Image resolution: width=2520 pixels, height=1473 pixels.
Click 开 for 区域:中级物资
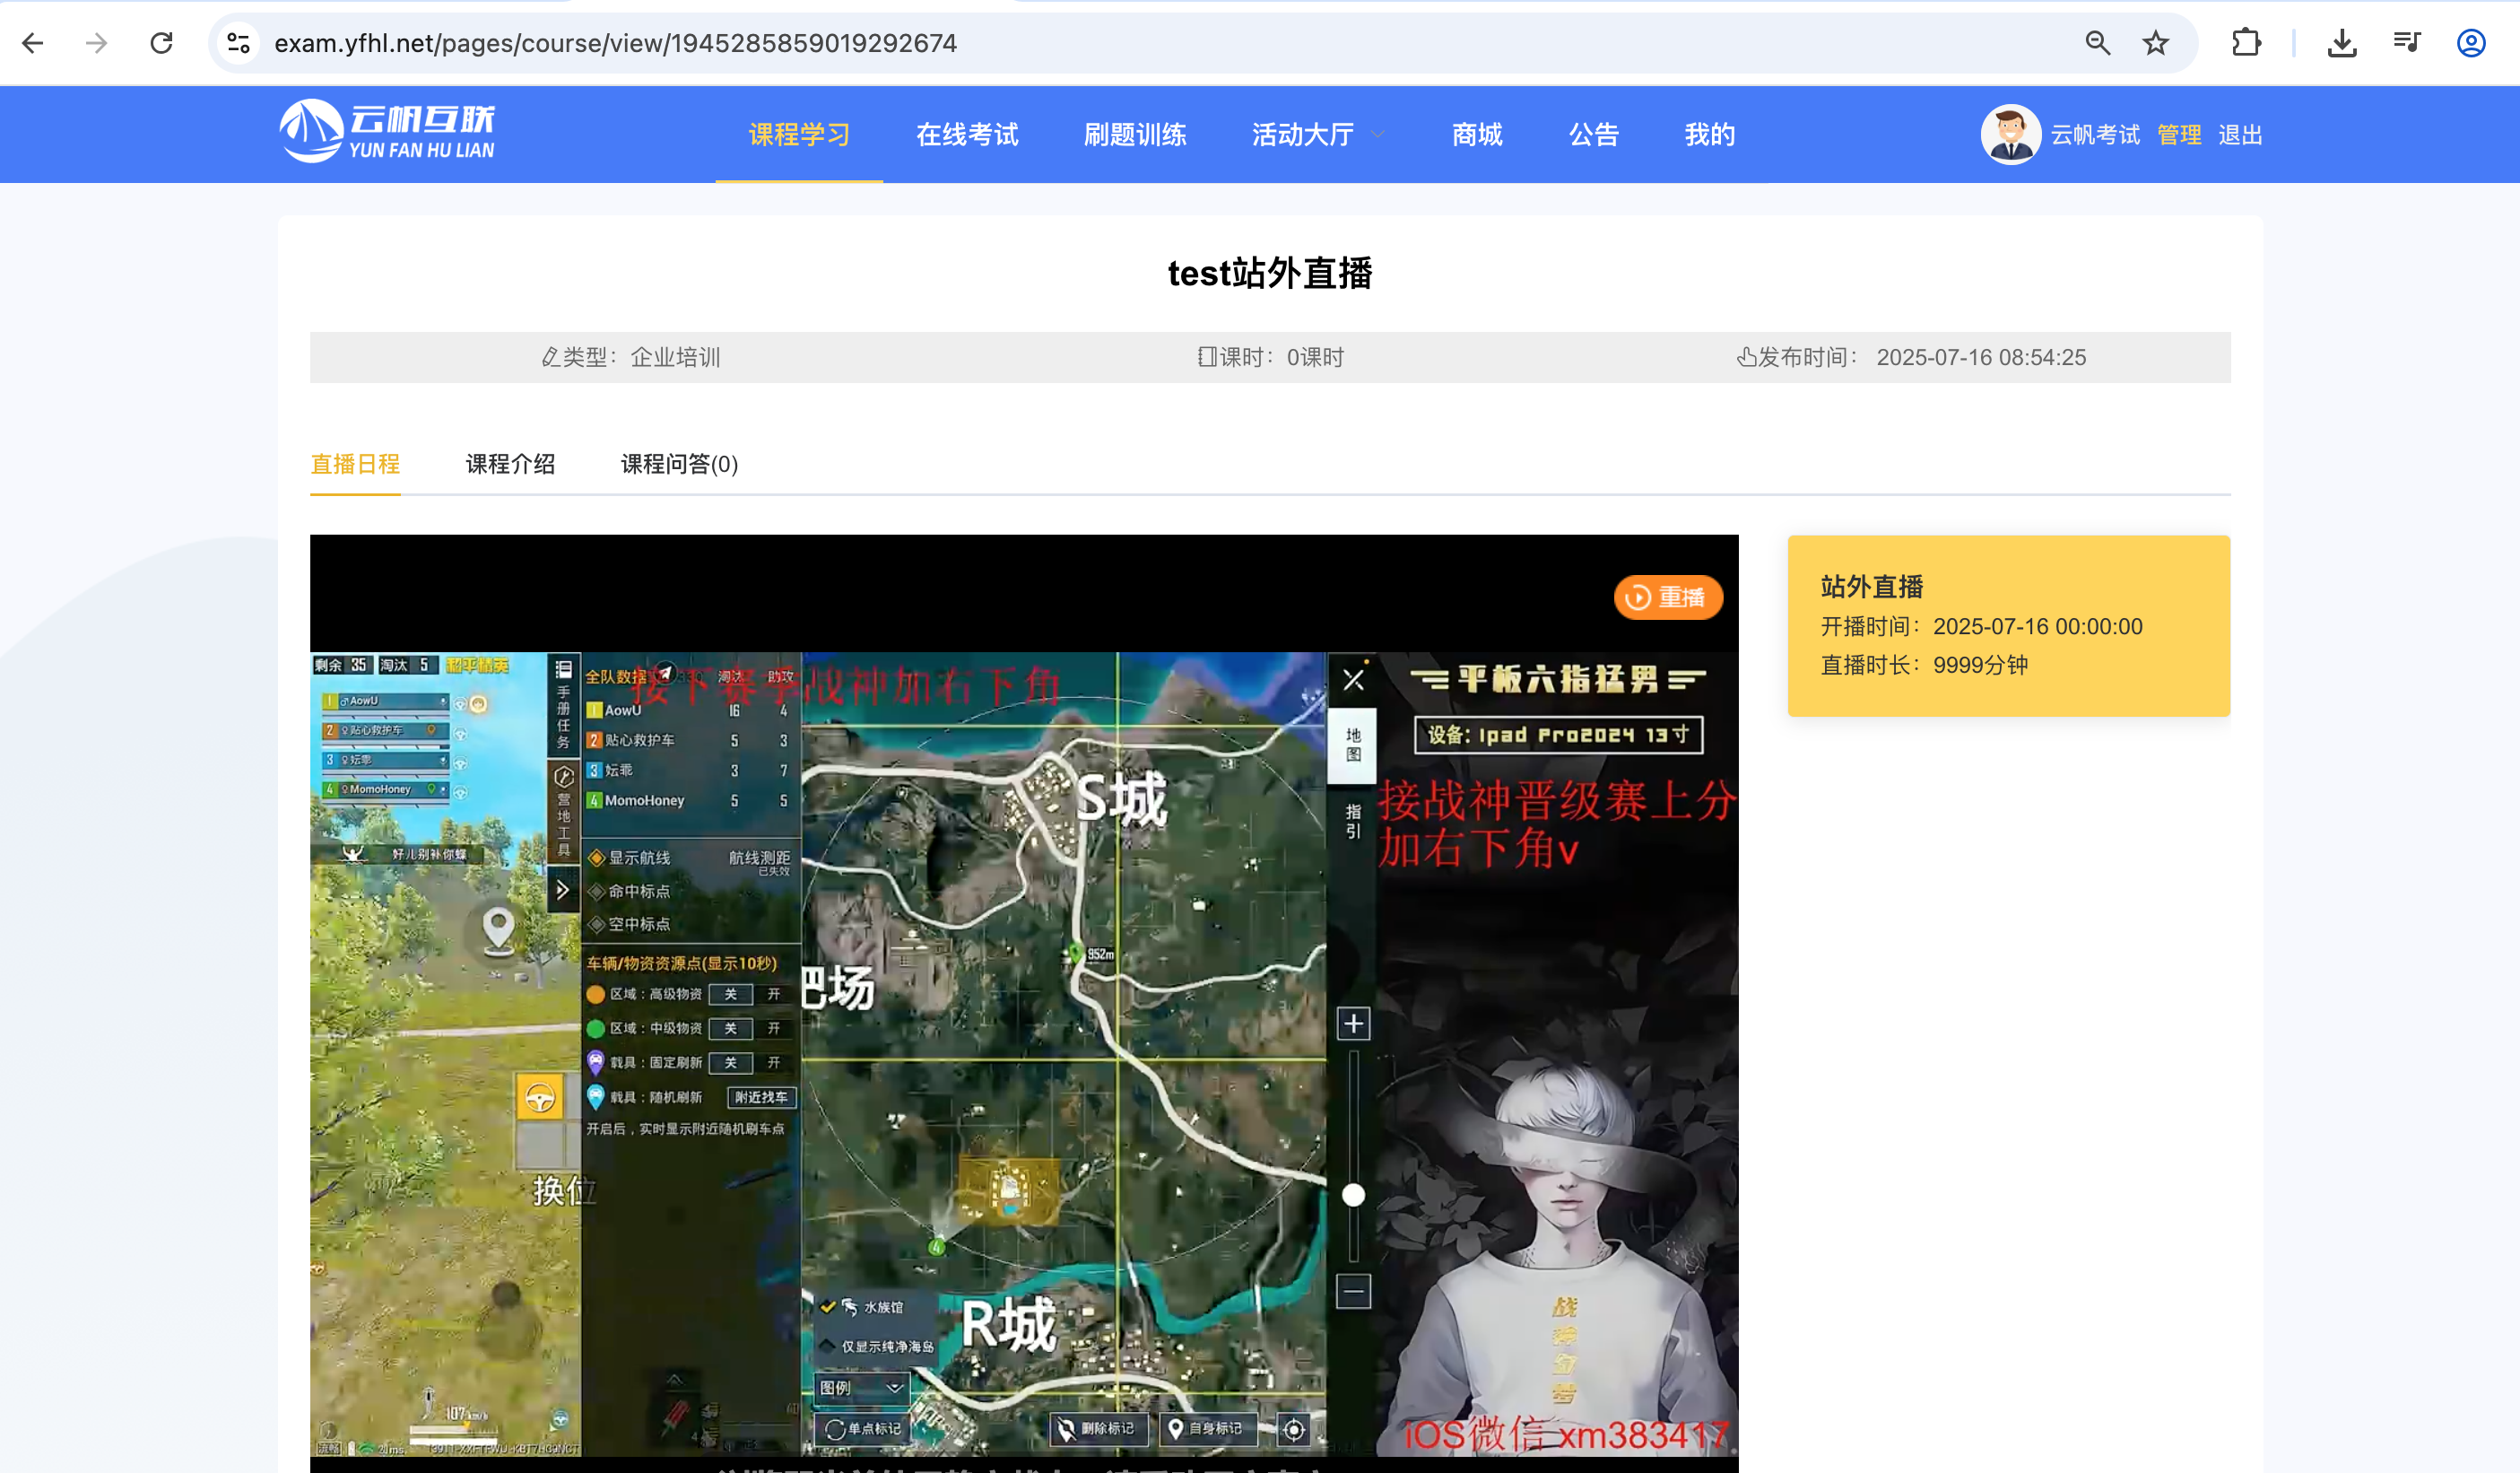774,1028
